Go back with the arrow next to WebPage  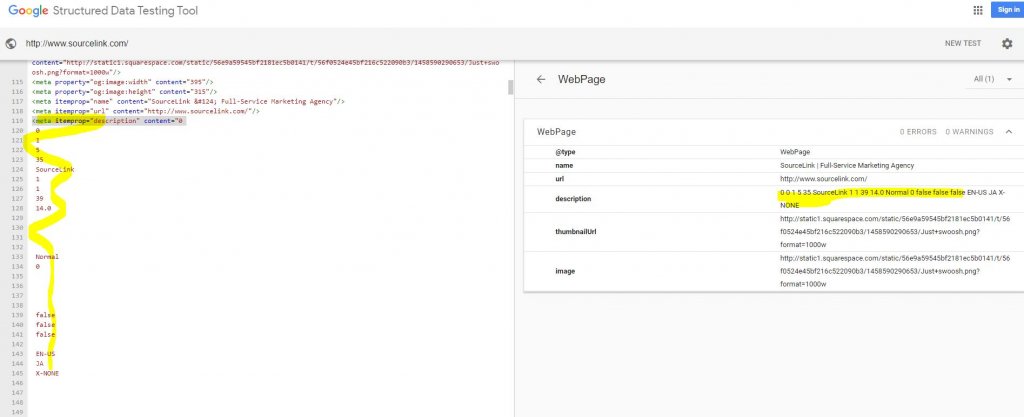click(540, 79)
